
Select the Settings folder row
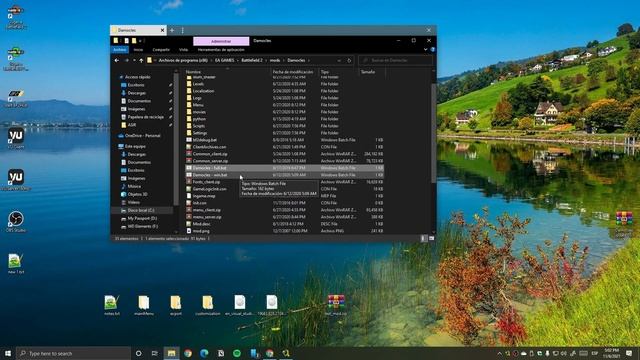coord(284,133)
